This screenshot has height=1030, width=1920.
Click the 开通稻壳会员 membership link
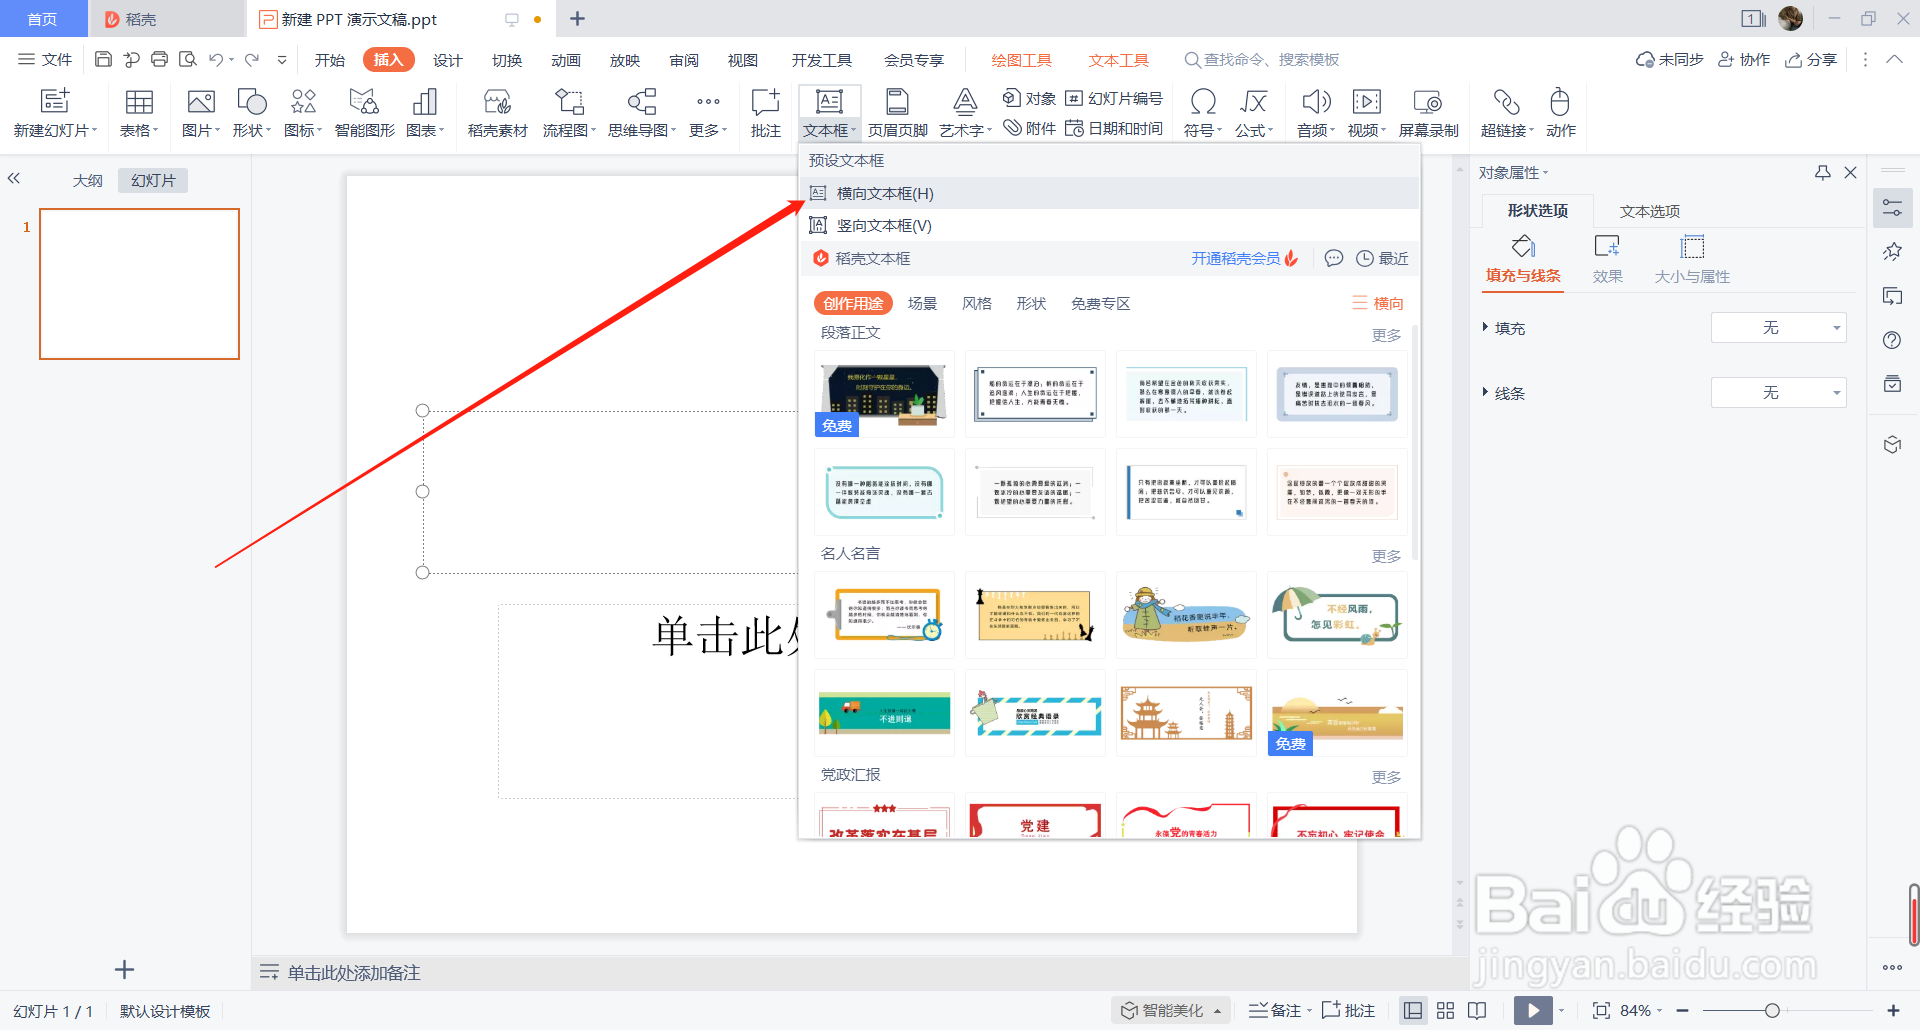1244,258
